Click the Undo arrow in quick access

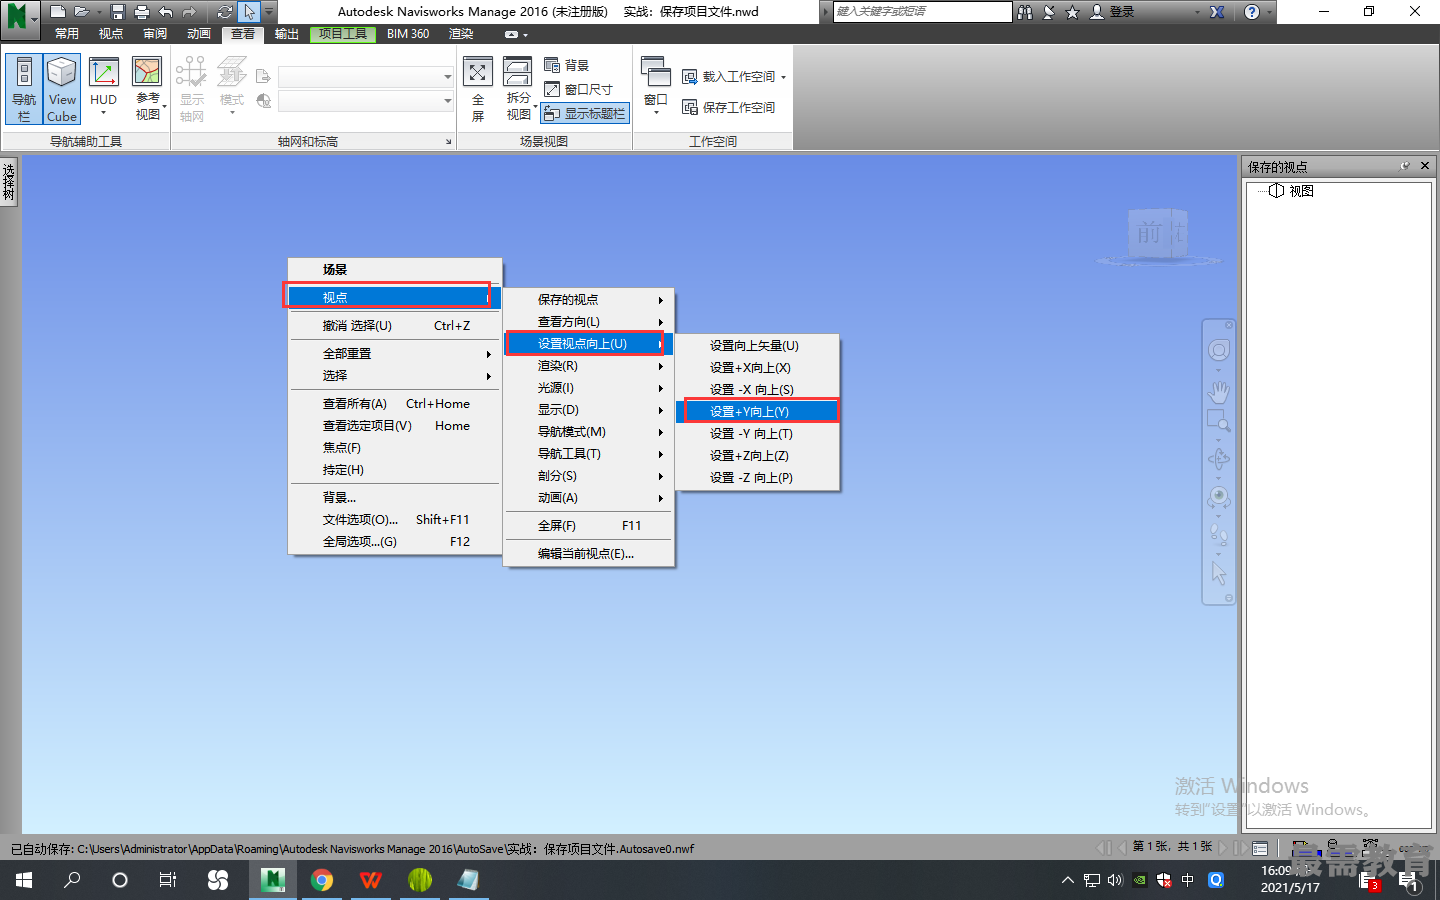tap(166, 12)
